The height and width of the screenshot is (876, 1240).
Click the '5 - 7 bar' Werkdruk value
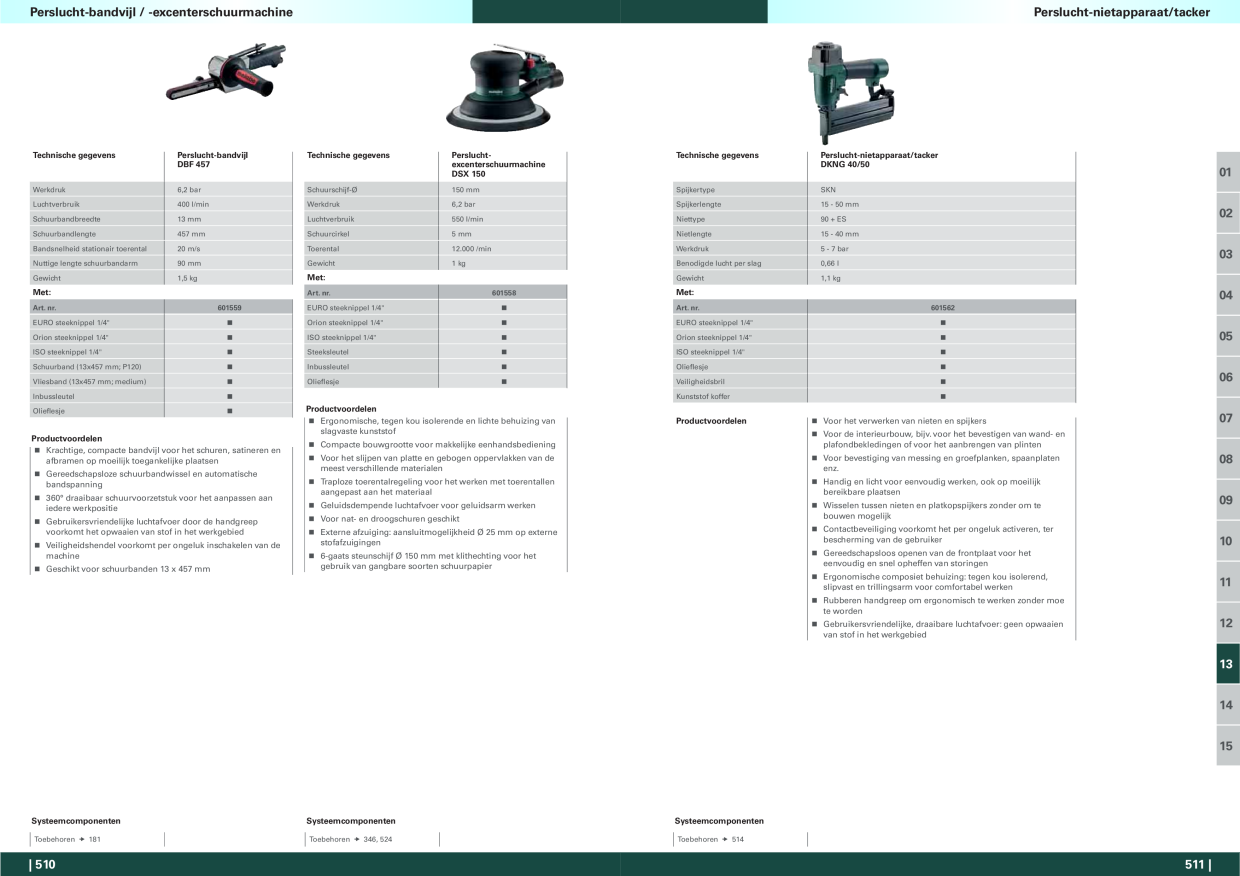(x=835, y=248)
